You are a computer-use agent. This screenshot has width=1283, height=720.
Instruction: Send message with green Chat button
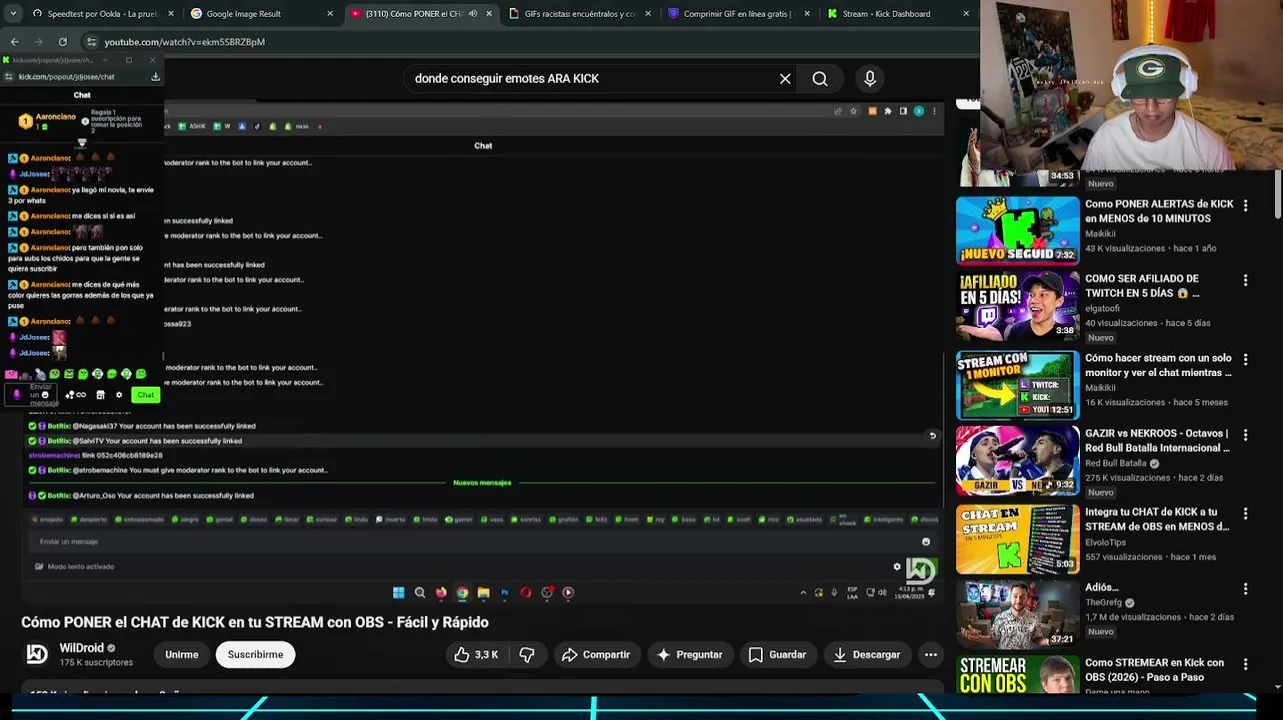(x=145, y=395)
